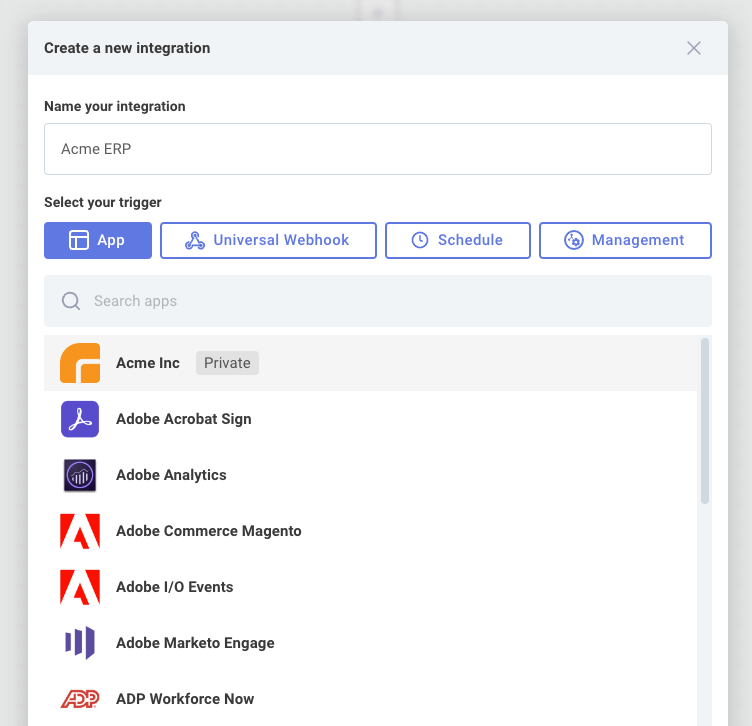Select Adobe I/O Events app

click(x=370, y=587)
